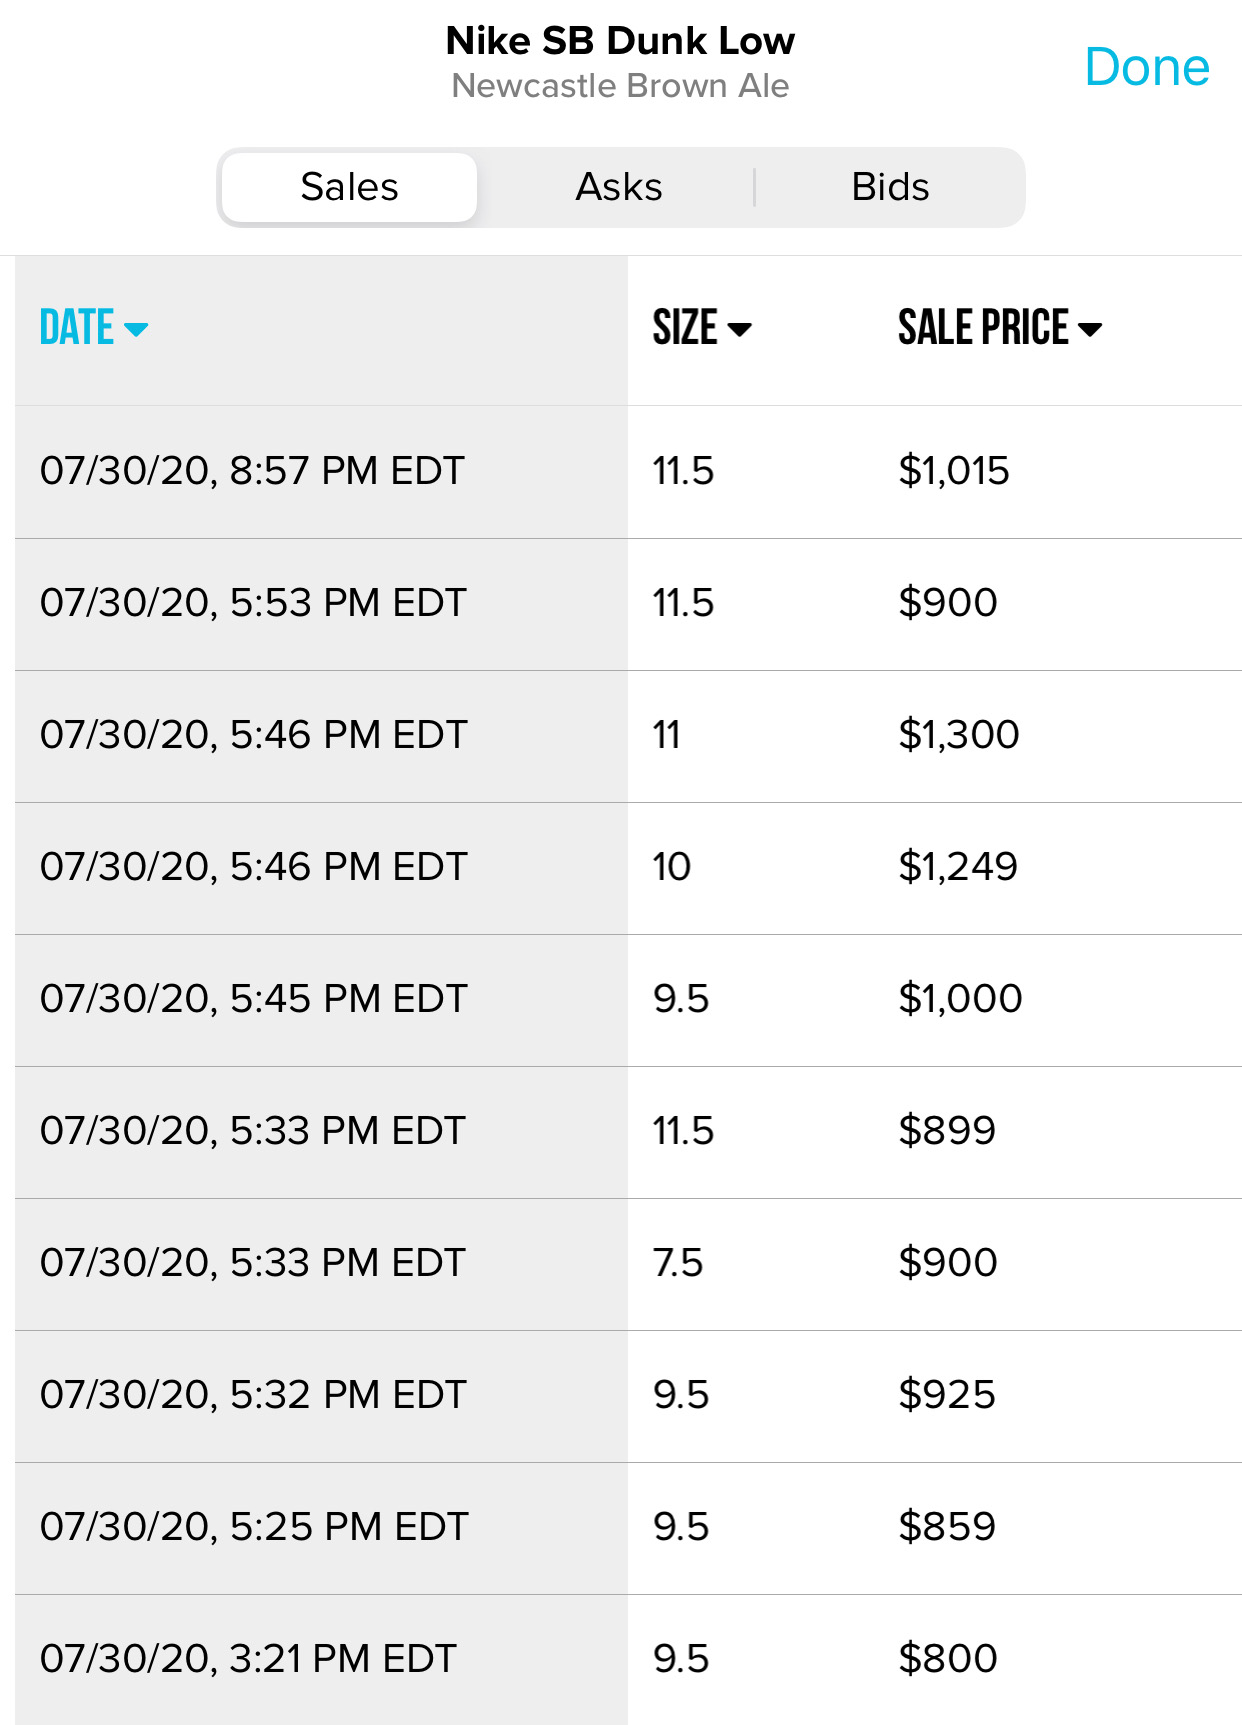
Task: Select the $1,249 size 10 sale
Action: pos(628,868)
